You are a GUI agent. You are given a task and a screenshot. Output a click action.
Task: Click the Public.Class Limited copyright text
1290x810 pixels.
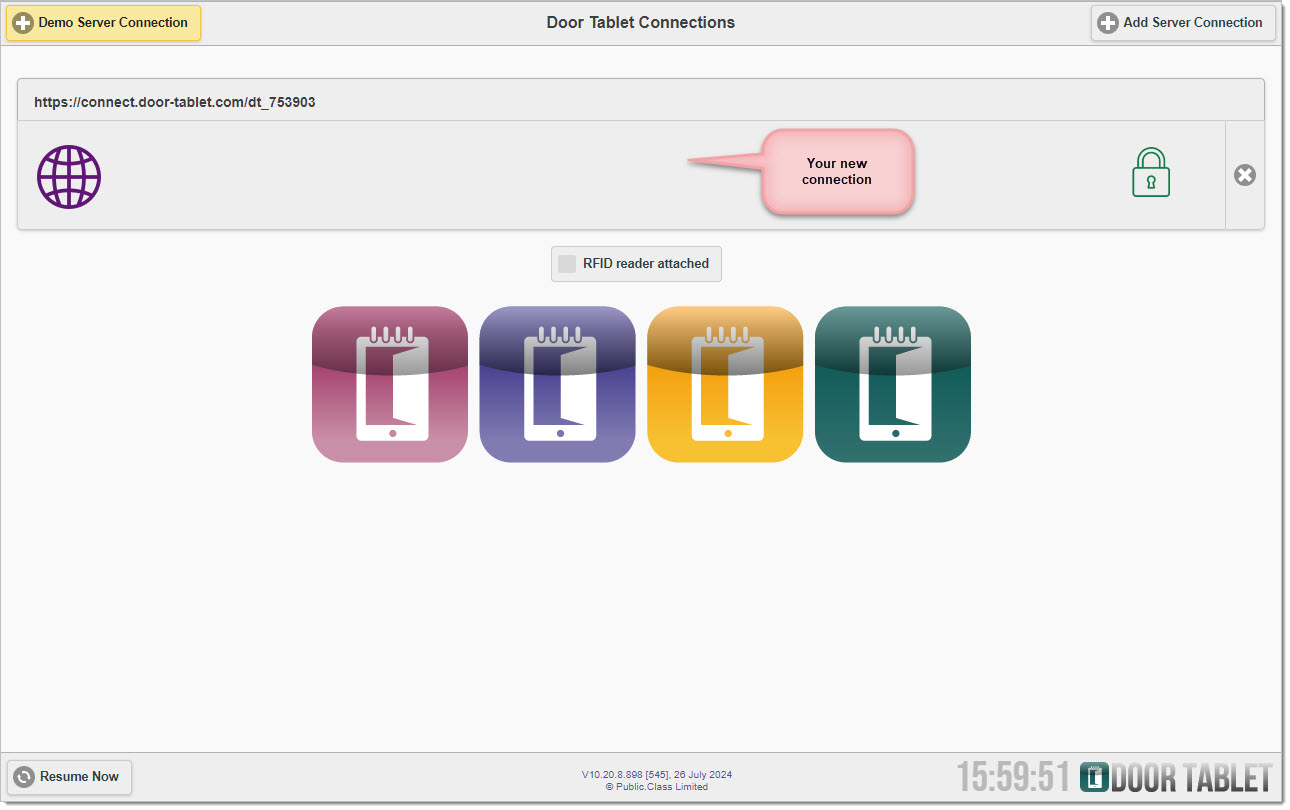coord(657,787)
